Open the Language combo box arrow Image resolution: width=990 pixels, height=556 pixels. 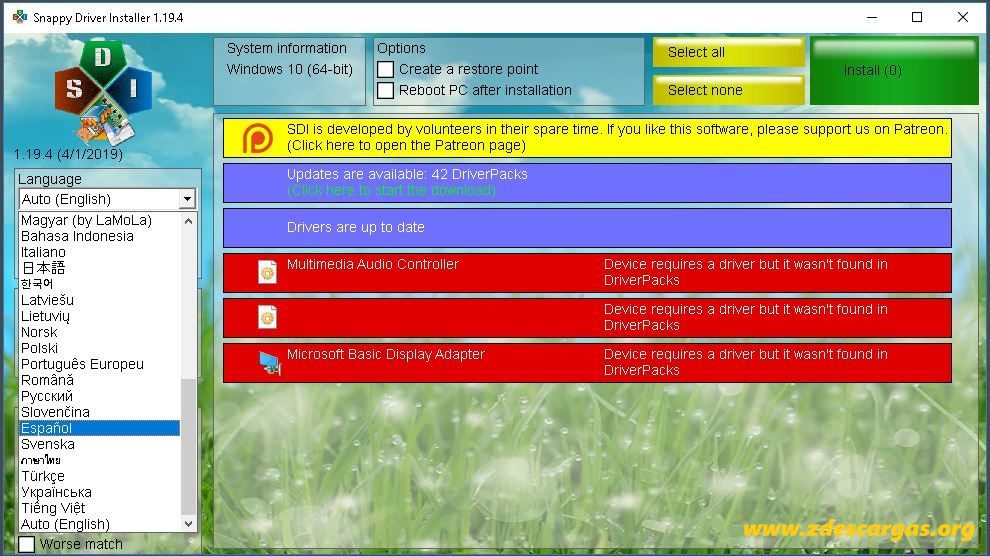point(188,199)
